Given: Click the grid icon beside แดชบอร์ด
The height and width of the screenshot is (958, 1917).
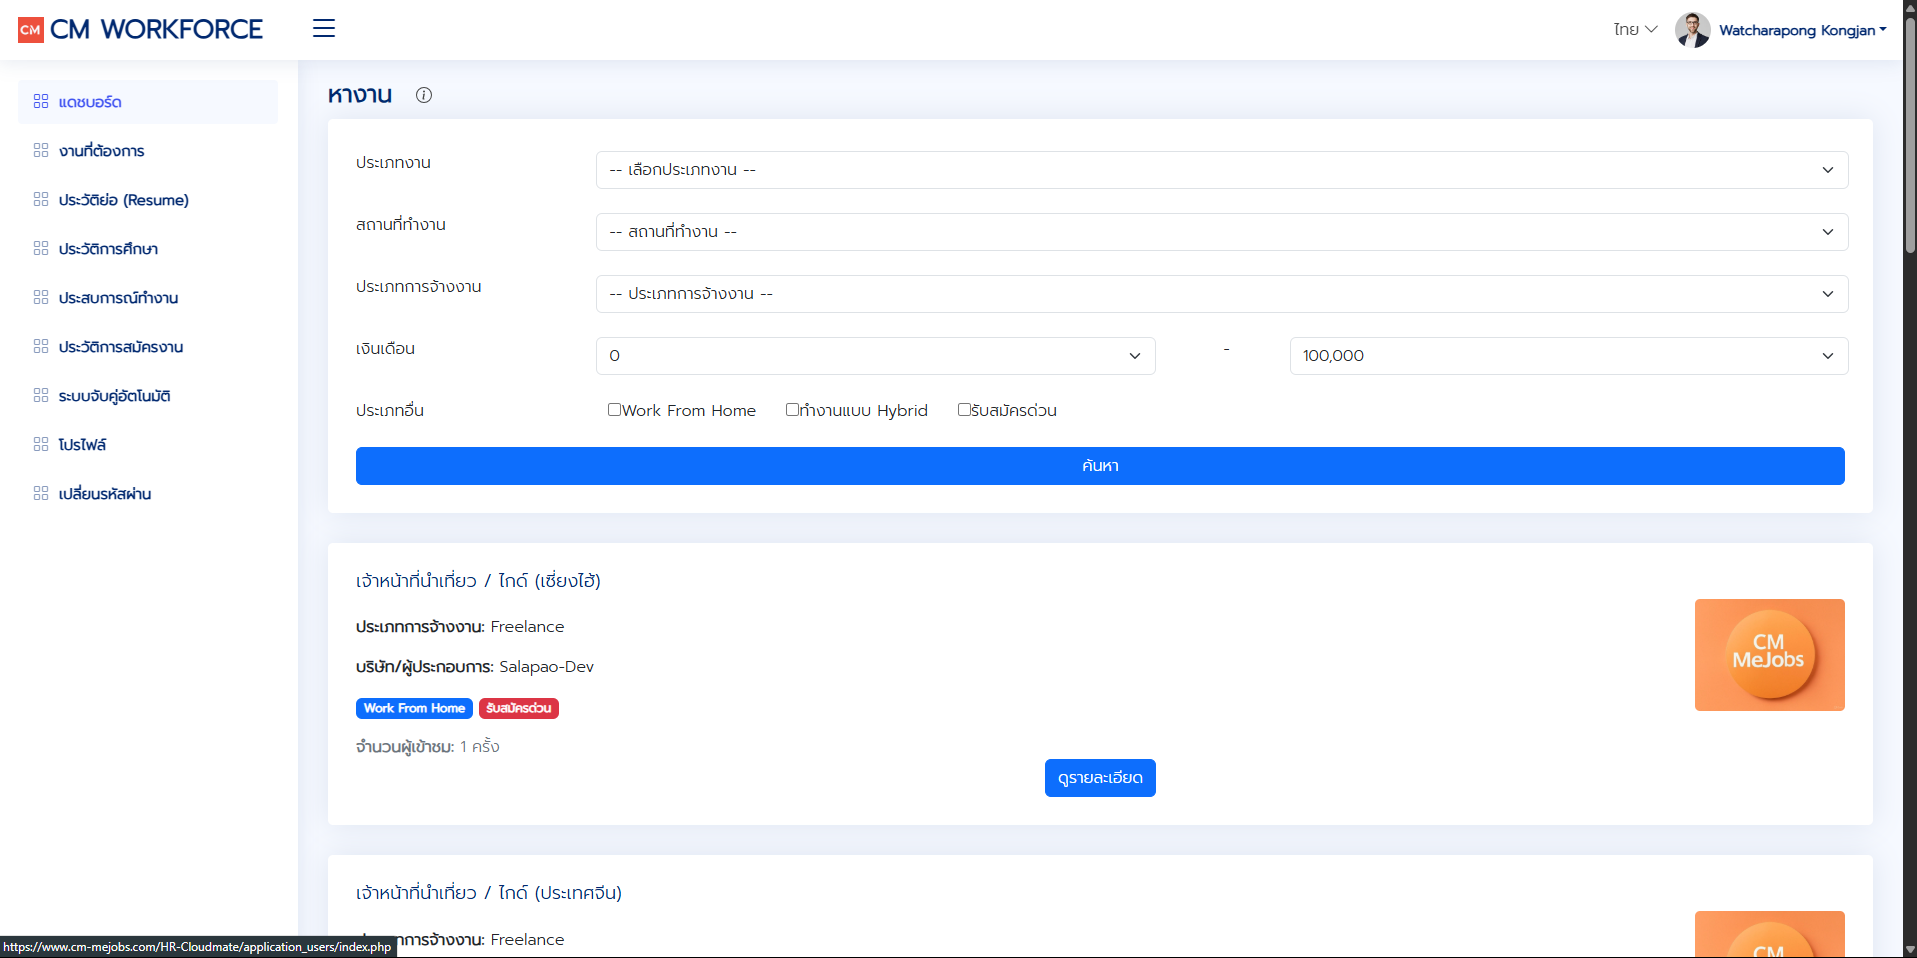Looking at the screenshot, I should 41,101.
